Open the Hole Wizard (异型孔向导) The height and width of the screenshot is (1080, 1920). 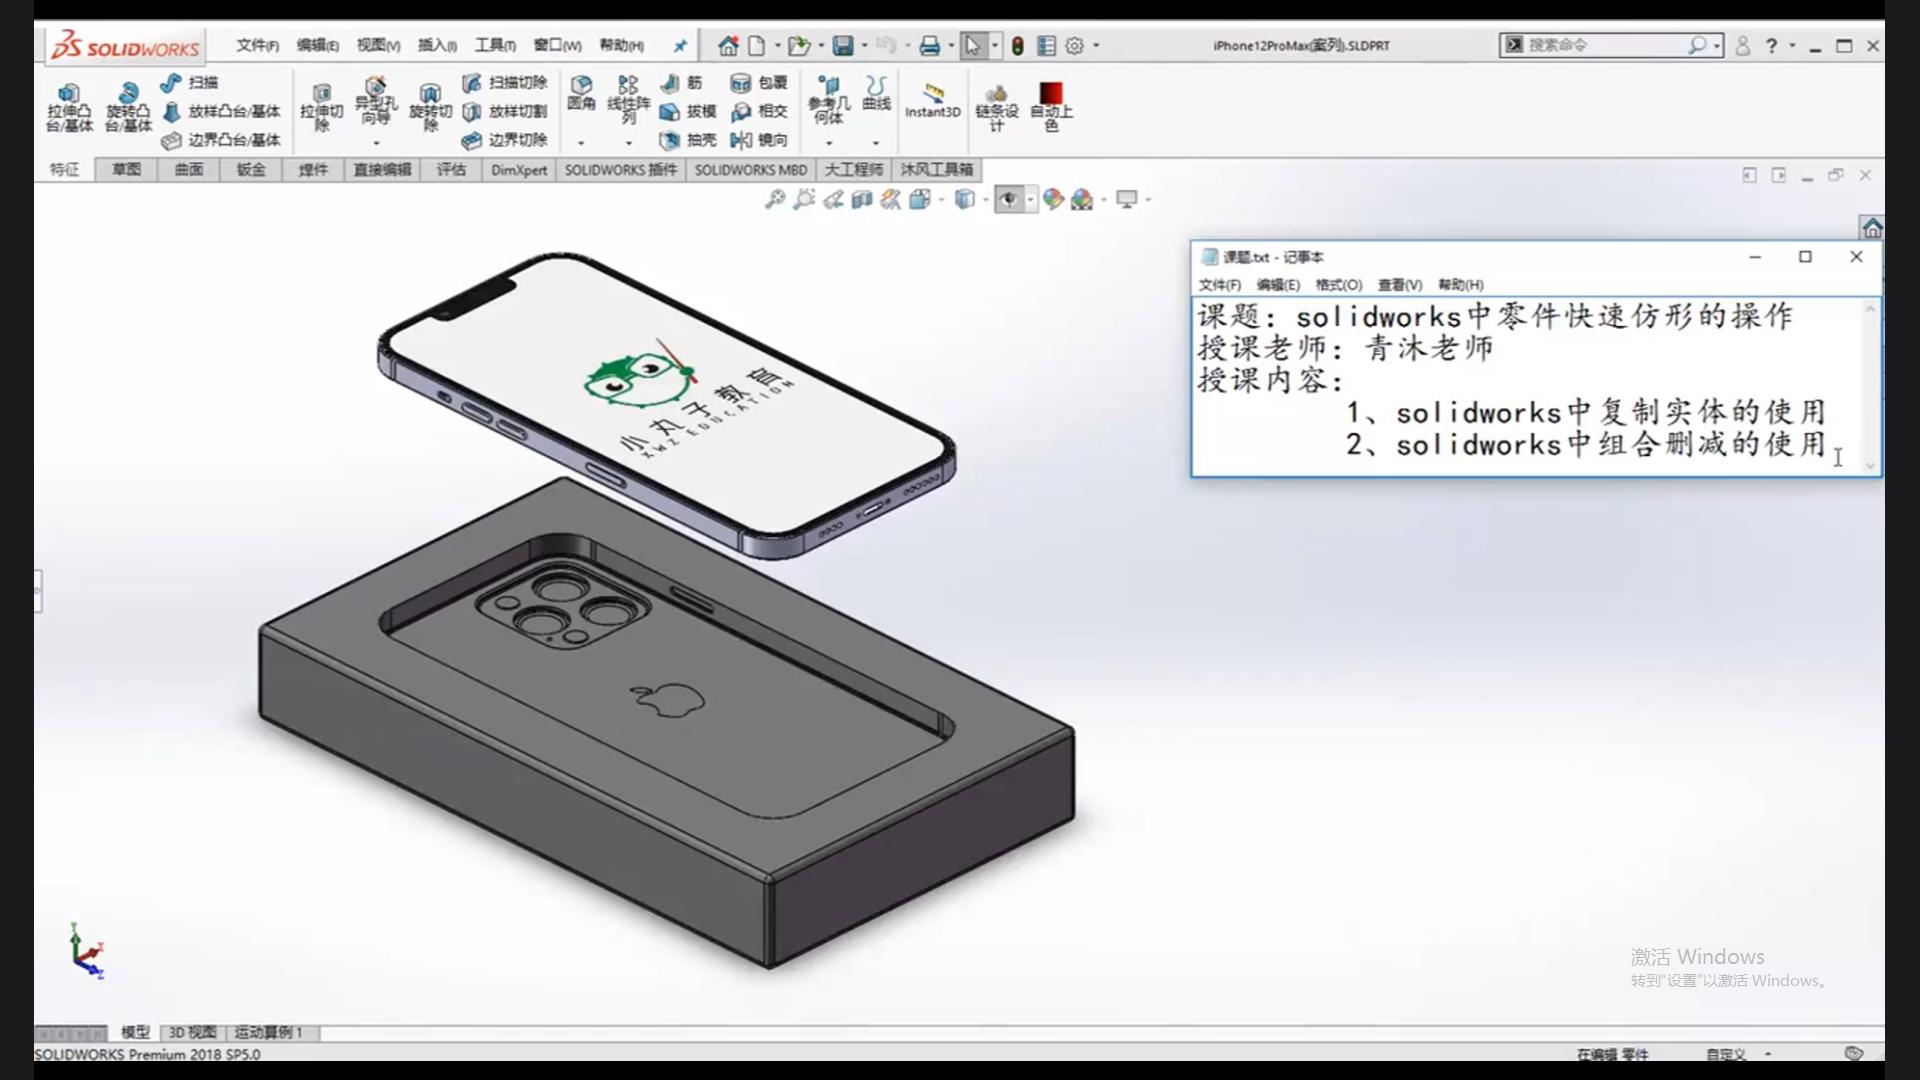point(376,100)
